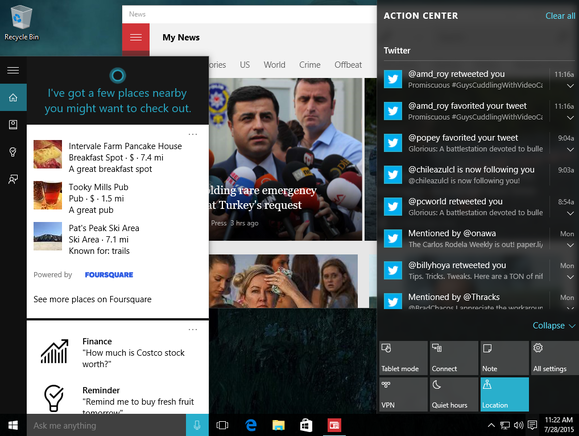Switch to the World news tab
Viewport: 579px width, 436px height.
click(x=274, y=65)
